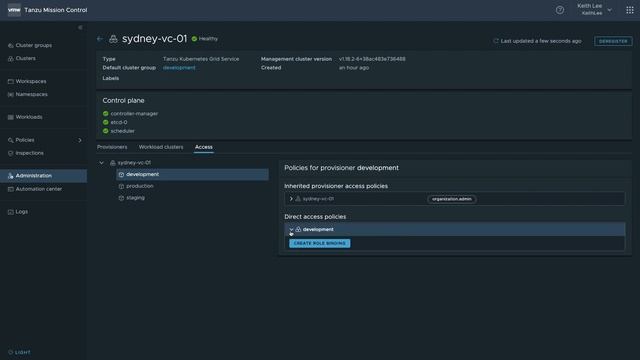This screenshot has height=360, width=640.
Task: Click the Policies sidebar icon
Action: (11, 140)
